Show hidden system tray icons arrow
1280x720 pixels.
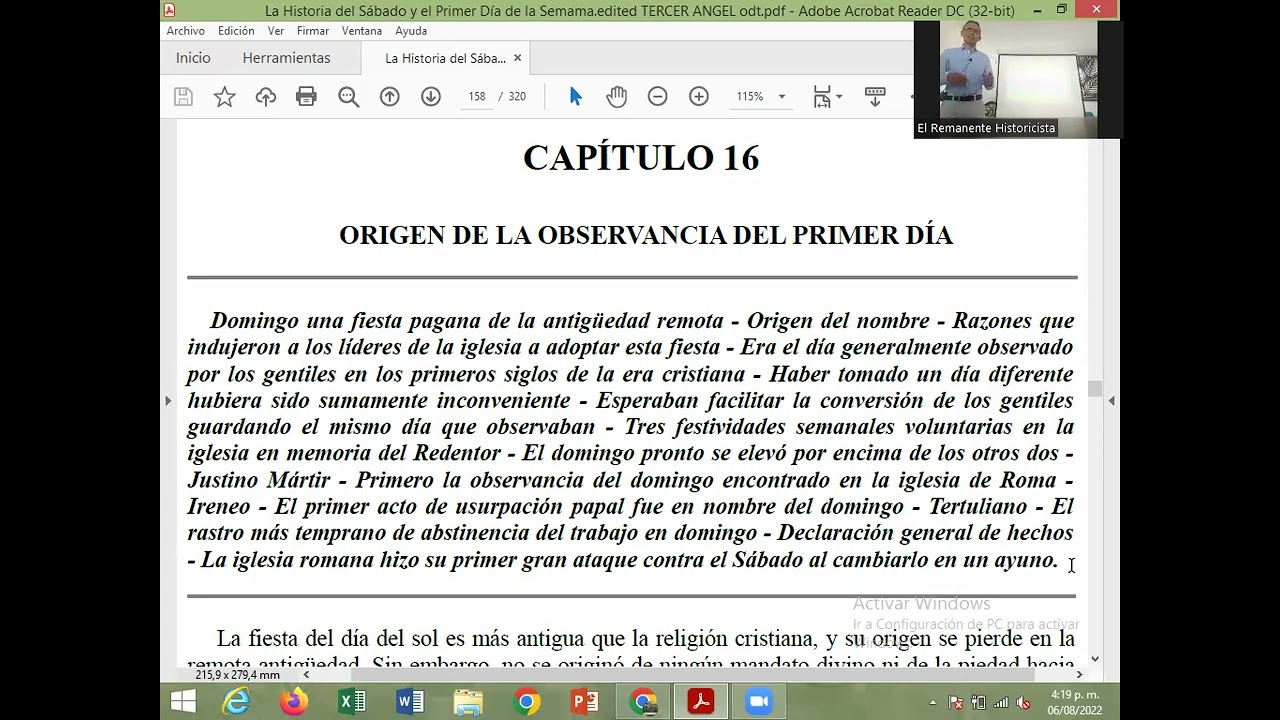coord(933,703)
